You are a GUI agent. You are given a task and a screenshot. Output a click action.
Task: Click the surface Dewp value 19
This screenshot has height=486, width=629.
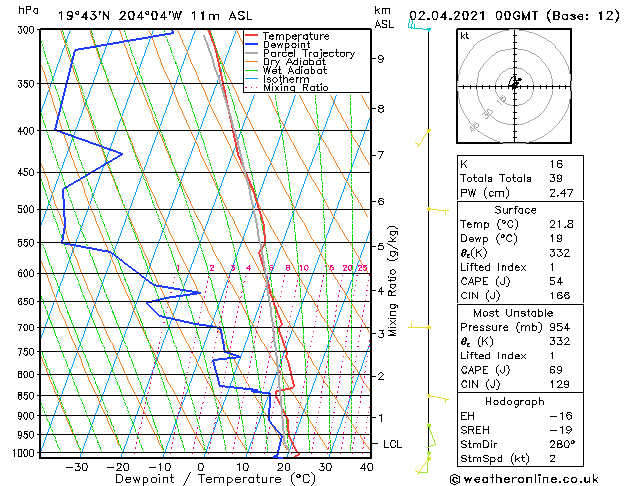(556, 239)
